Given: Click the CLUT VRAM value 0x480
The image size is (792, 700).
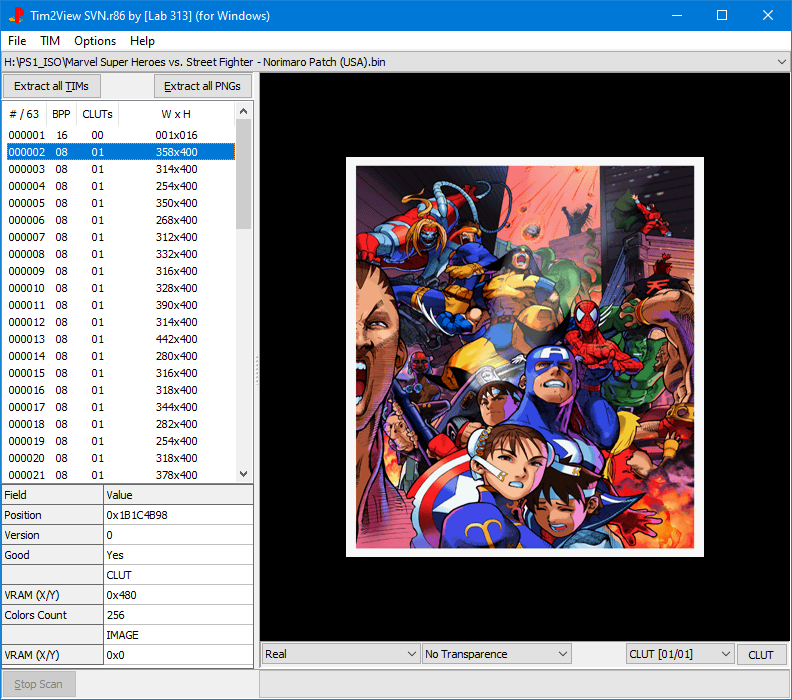Looking at the screenshot, I should 178,595.
